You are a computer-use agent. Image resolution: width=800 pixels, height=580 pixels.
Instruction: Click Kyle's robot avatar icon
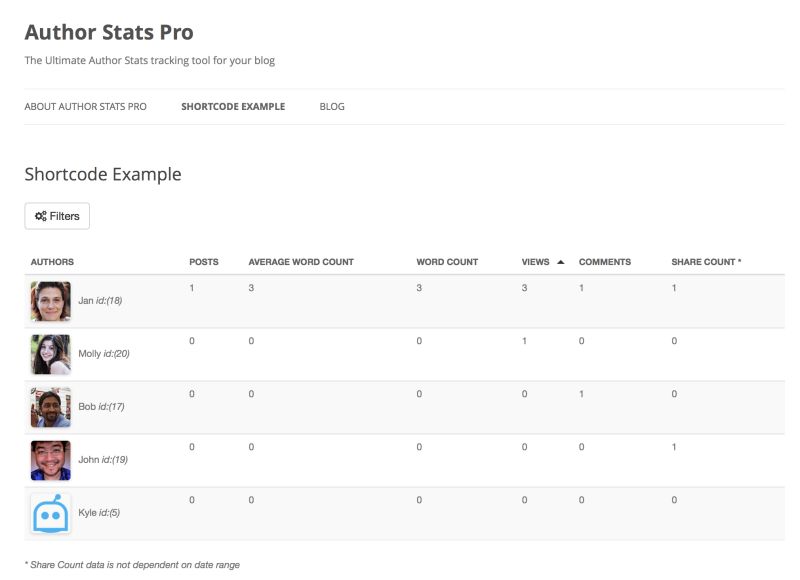pos(51,513)
